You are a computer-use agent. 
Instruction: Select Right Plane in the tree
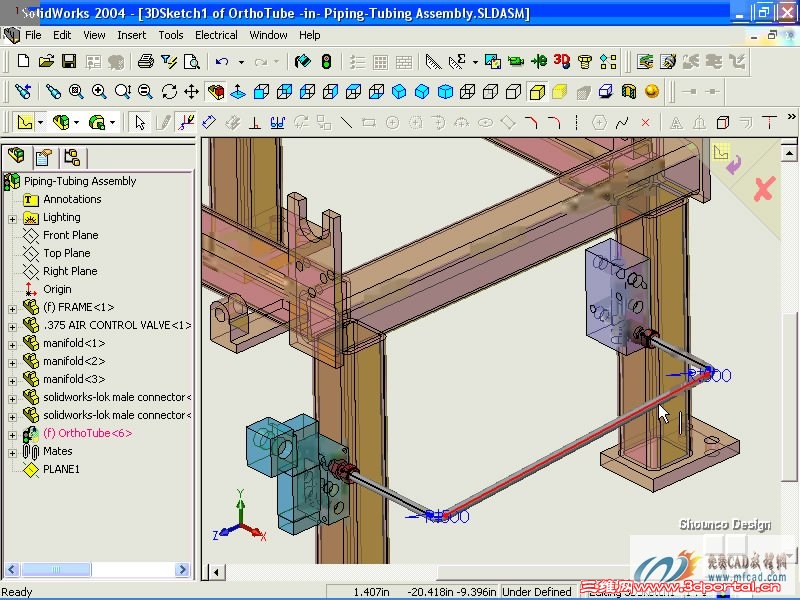(x=70, y=271)
